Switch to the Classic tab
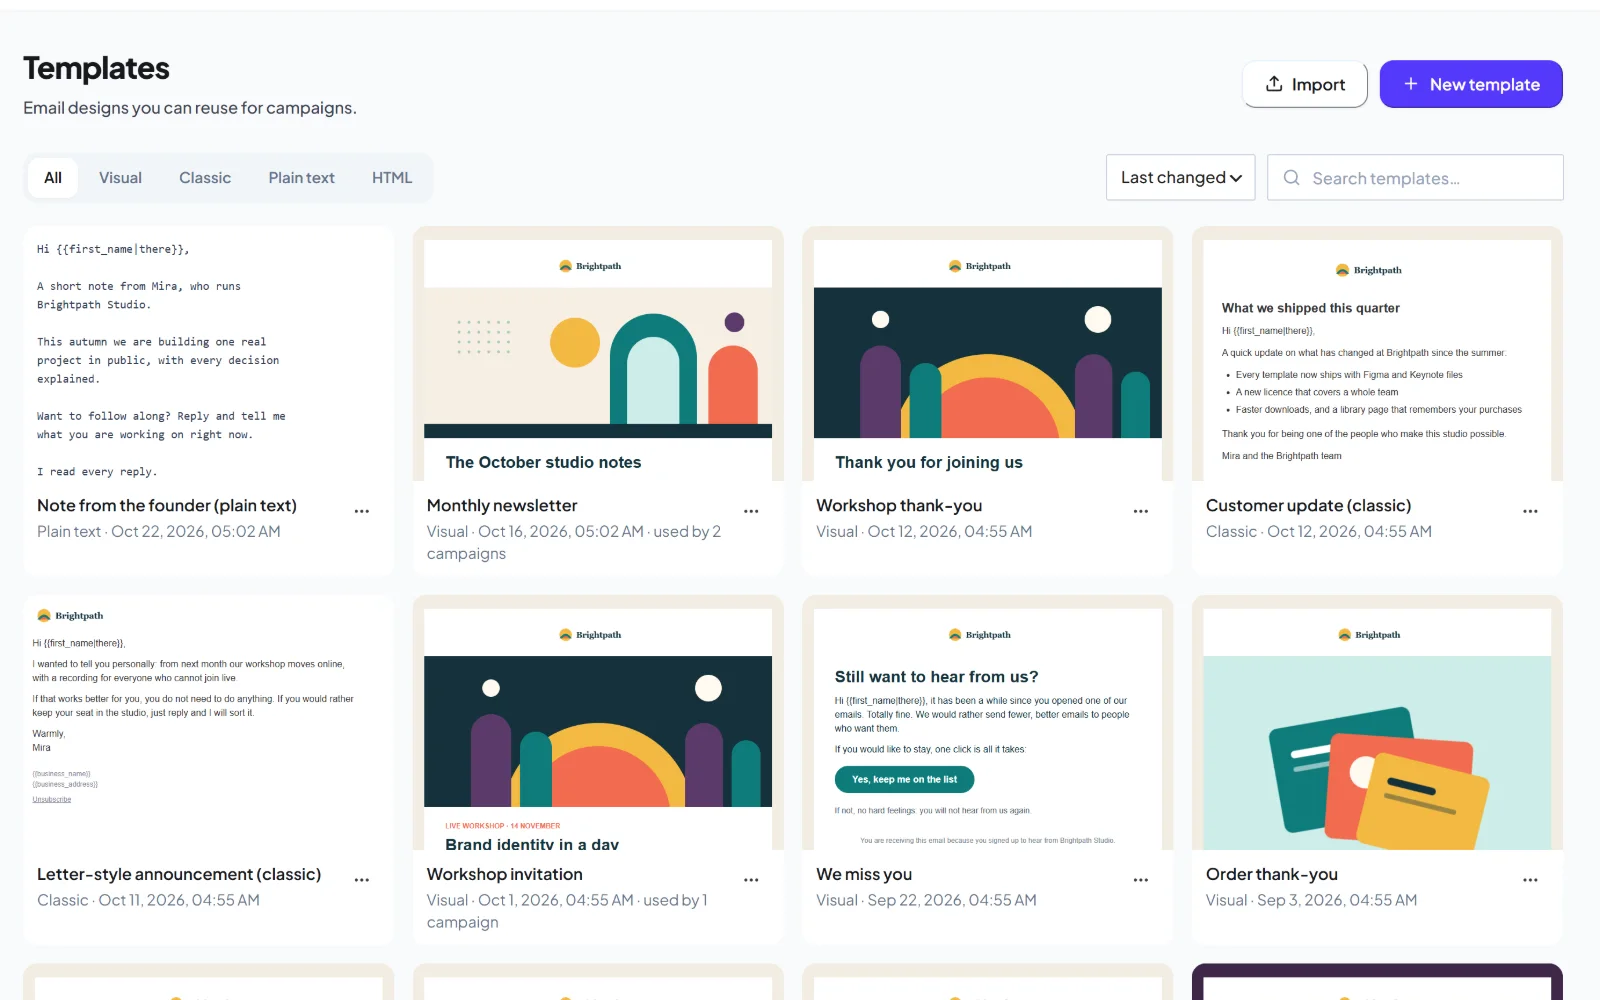1600x1000 pixels. click(205, 178)
